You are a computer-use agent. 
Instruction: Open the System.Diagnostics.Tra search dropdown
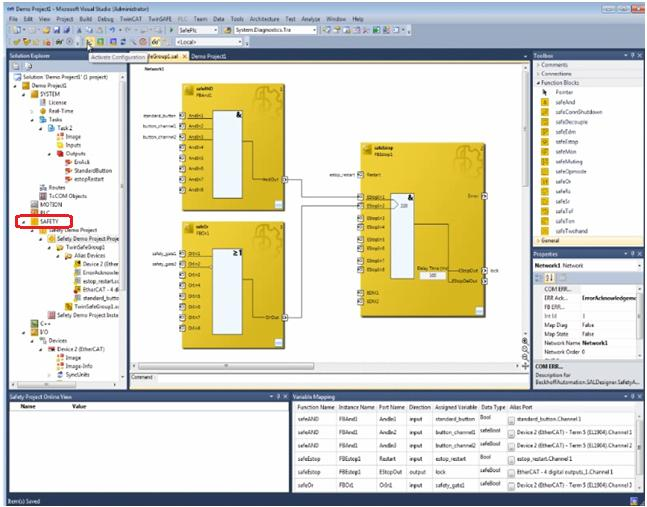coord(314,30)
